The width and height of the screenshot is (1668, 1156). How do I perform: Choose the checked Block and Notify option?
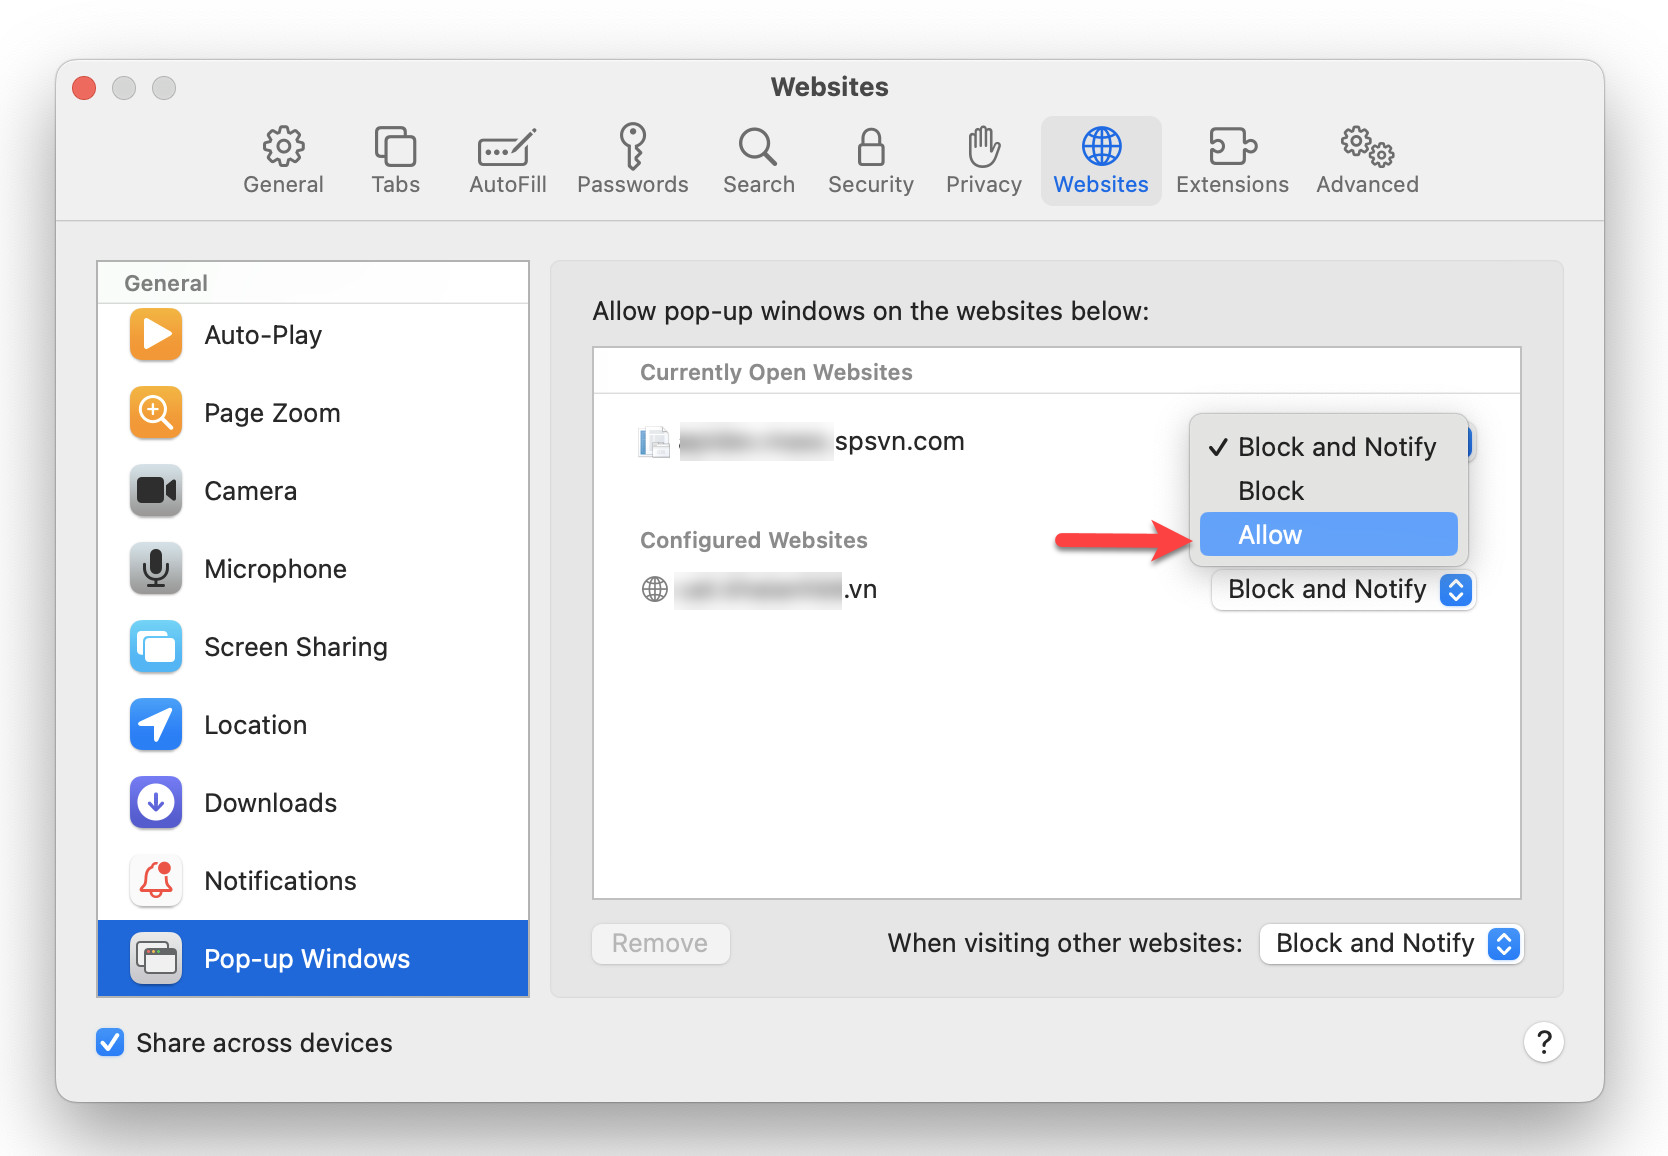point(1336,447)
